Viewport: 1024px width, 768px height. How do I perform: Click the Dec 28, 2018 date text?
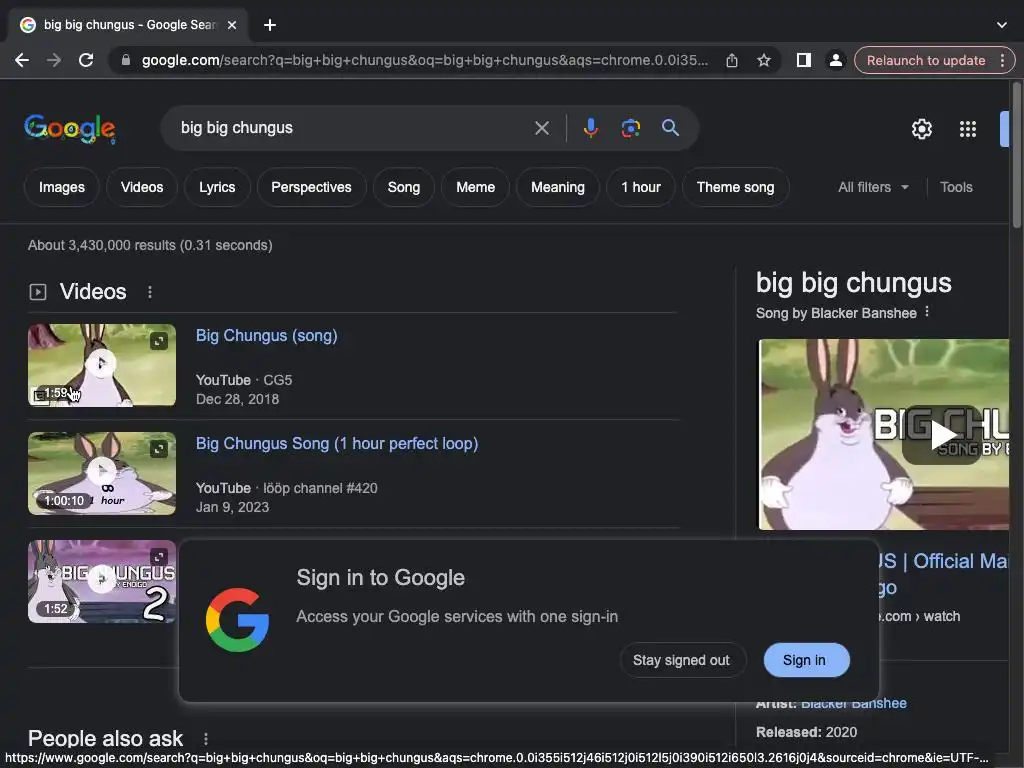point(238,399)
